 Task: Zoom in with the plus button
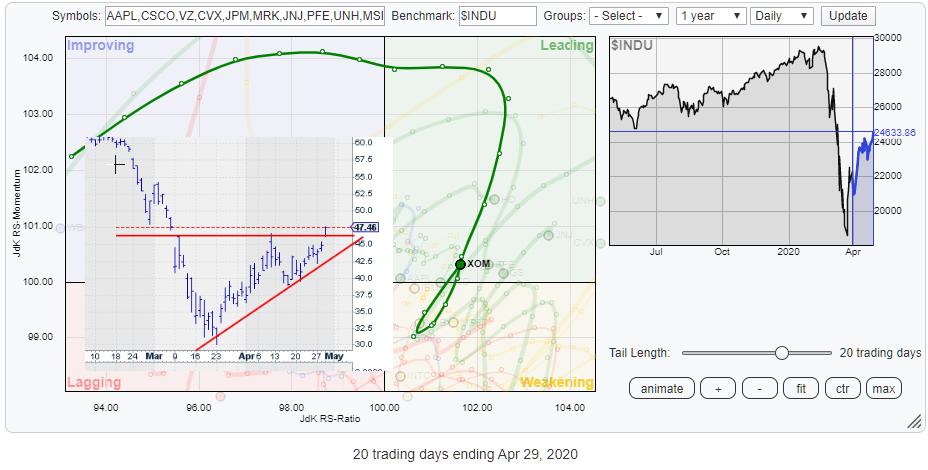pos(718,388)
